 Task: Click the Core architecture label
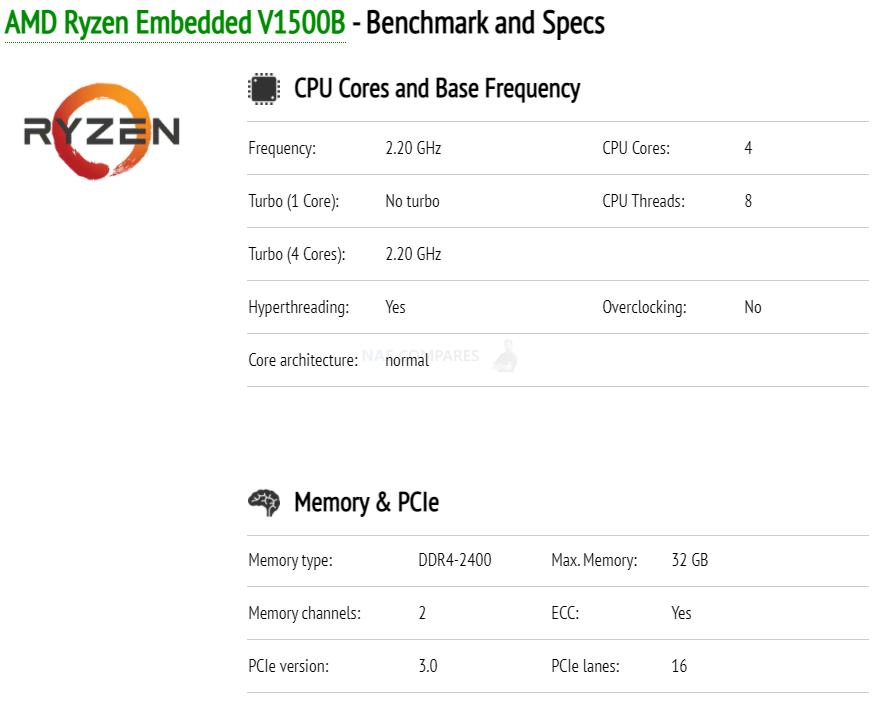pyautogui.click(x=303, y=360)
